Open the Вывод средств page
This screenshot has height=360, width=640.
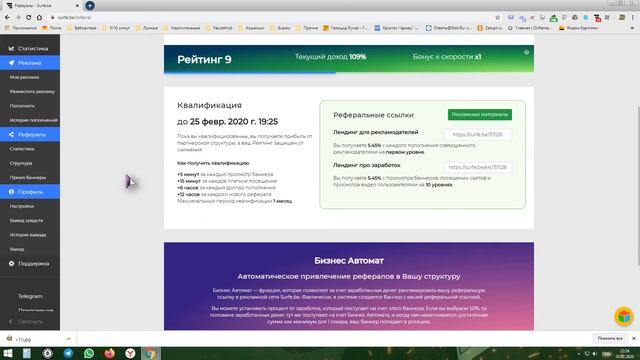pos(26,220)
